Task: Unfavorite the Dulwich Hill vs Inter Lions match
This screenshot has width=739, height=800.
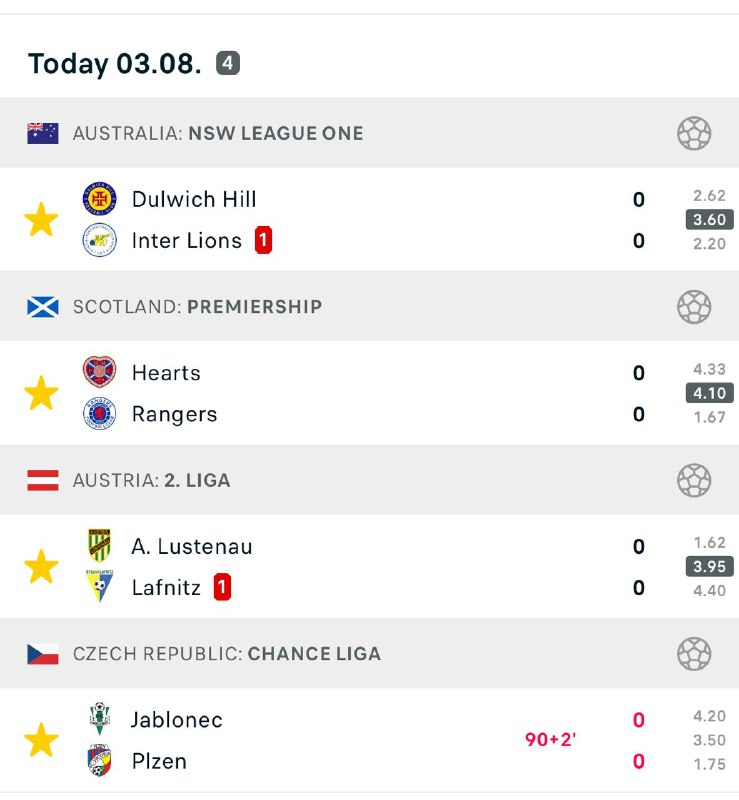Action: [41, 220]
